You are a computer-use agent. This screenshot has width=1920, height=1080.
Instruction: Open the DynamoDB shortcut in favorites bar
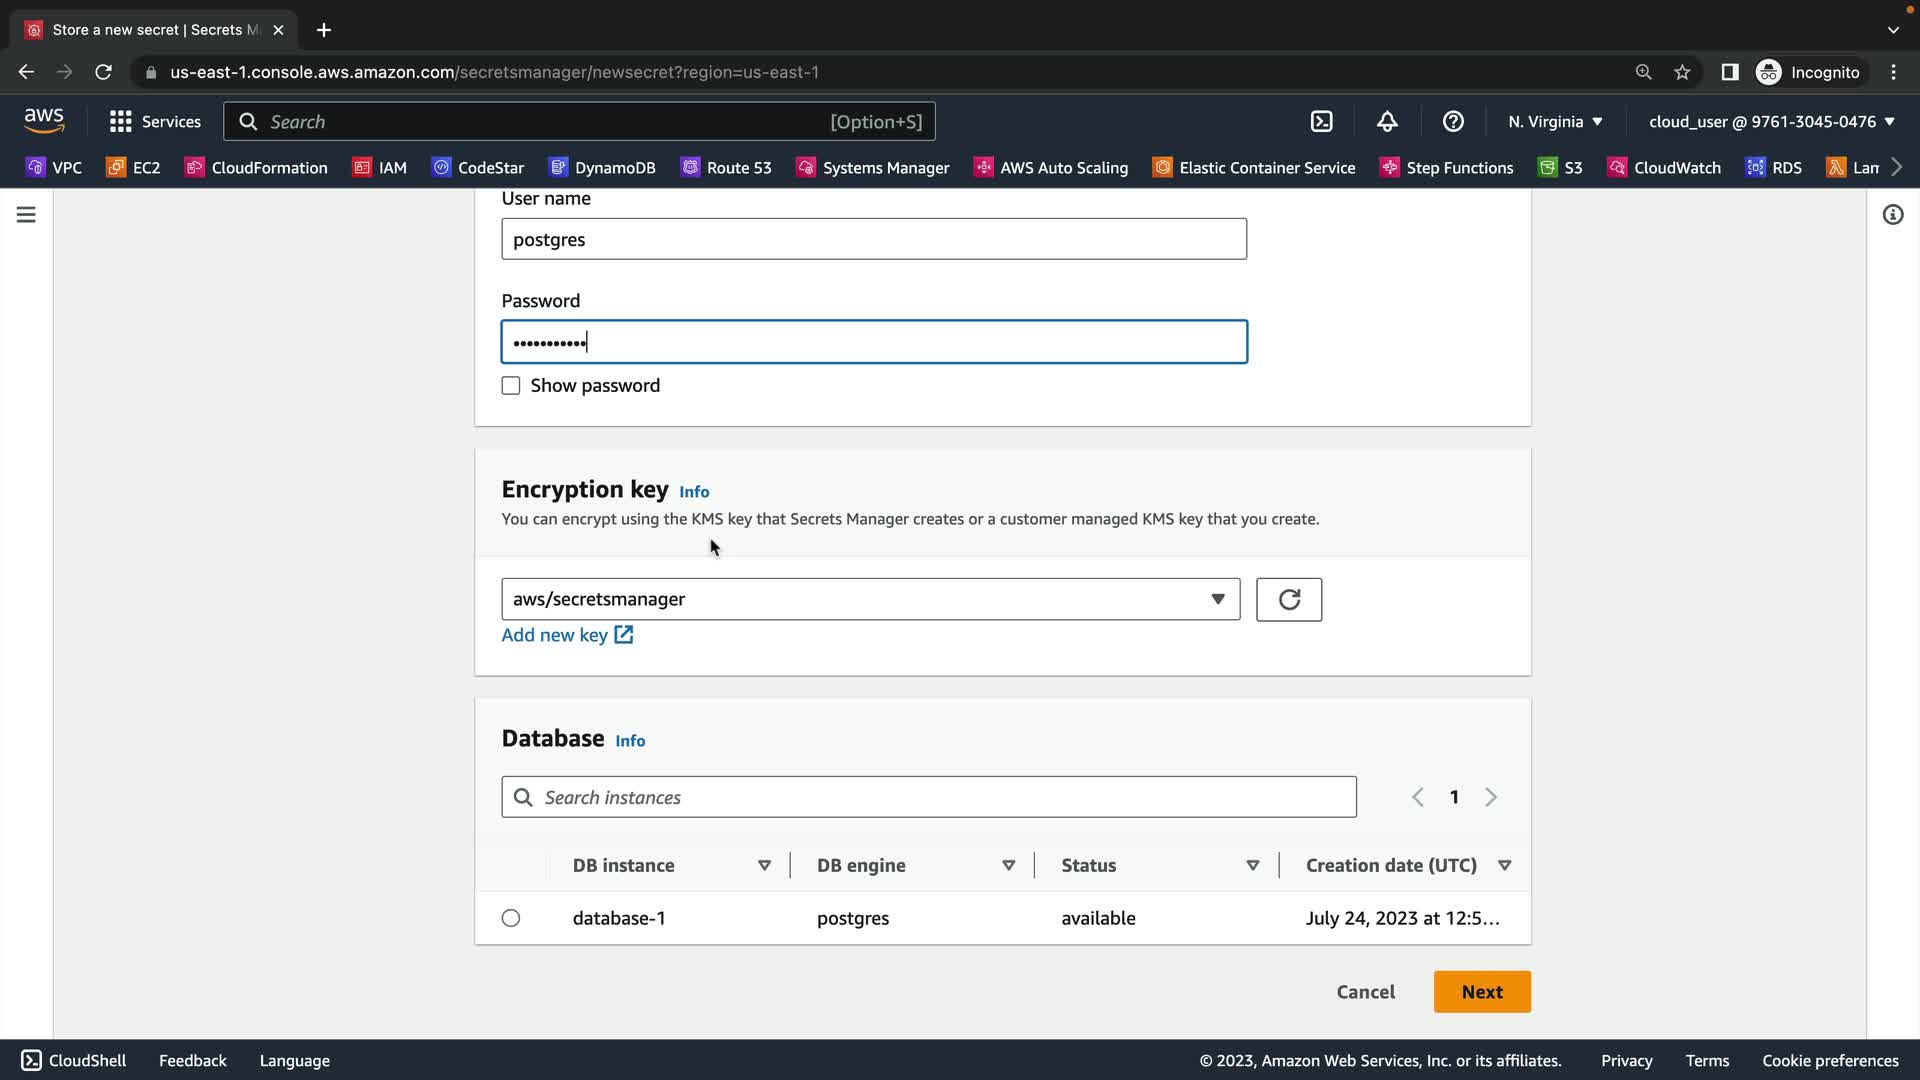click(602, 167)
